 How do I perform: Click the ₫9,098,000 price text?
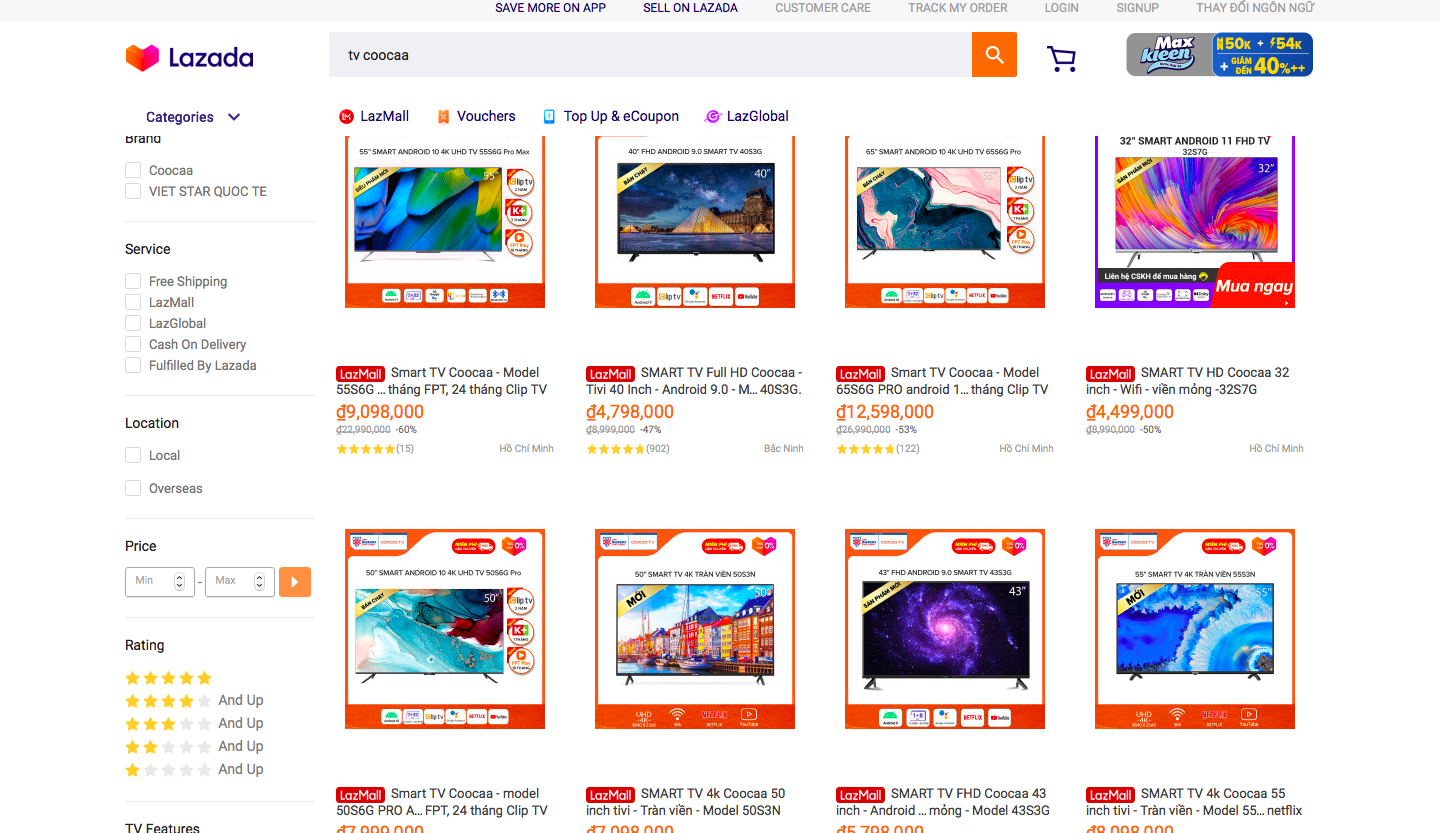(380, 412)
